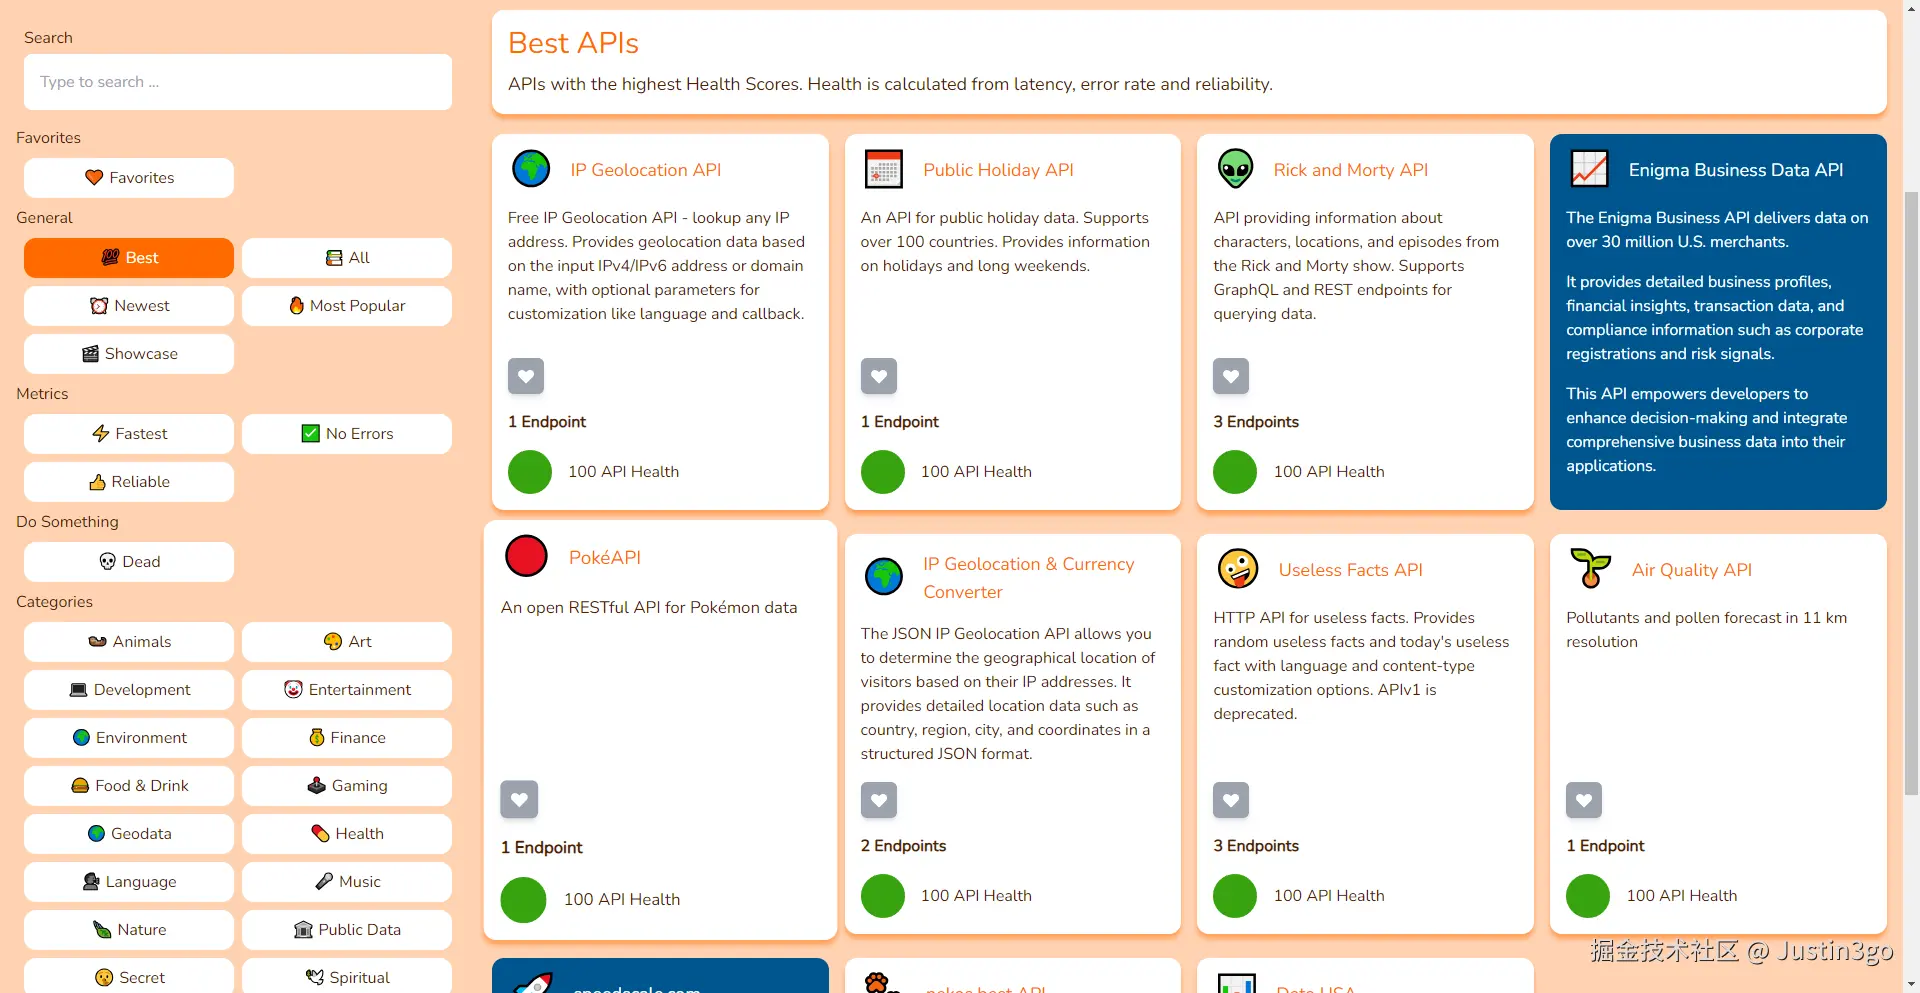The width and height of the screenshot is (1920, 993).
Task: Open the Useless Facts API title link
Action: [1350, 570]
